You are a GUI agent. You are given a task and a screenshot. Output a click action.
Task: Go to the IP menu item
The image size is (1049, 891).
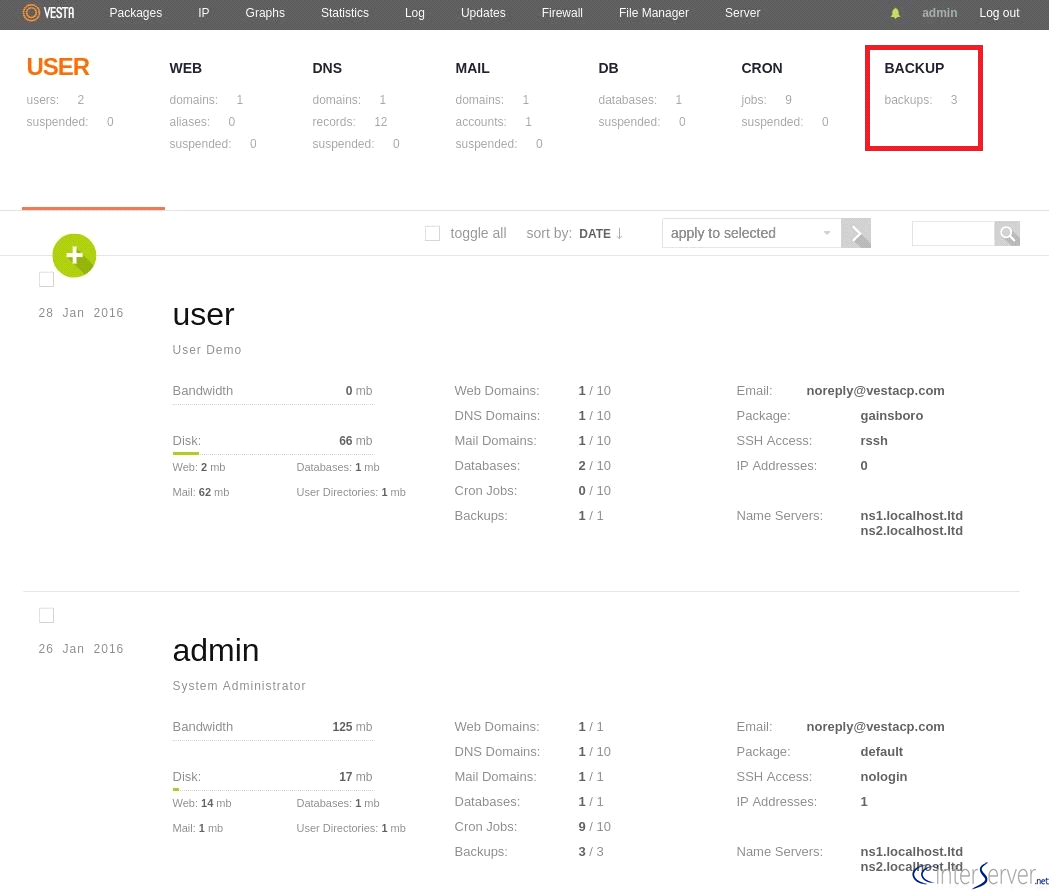point(203,13)
